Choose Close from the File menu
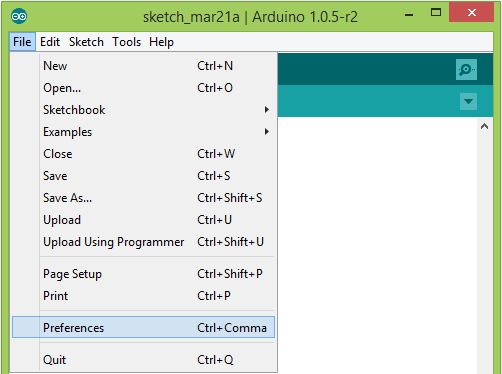Screen dimensions: 502x374 click(143, 154)
